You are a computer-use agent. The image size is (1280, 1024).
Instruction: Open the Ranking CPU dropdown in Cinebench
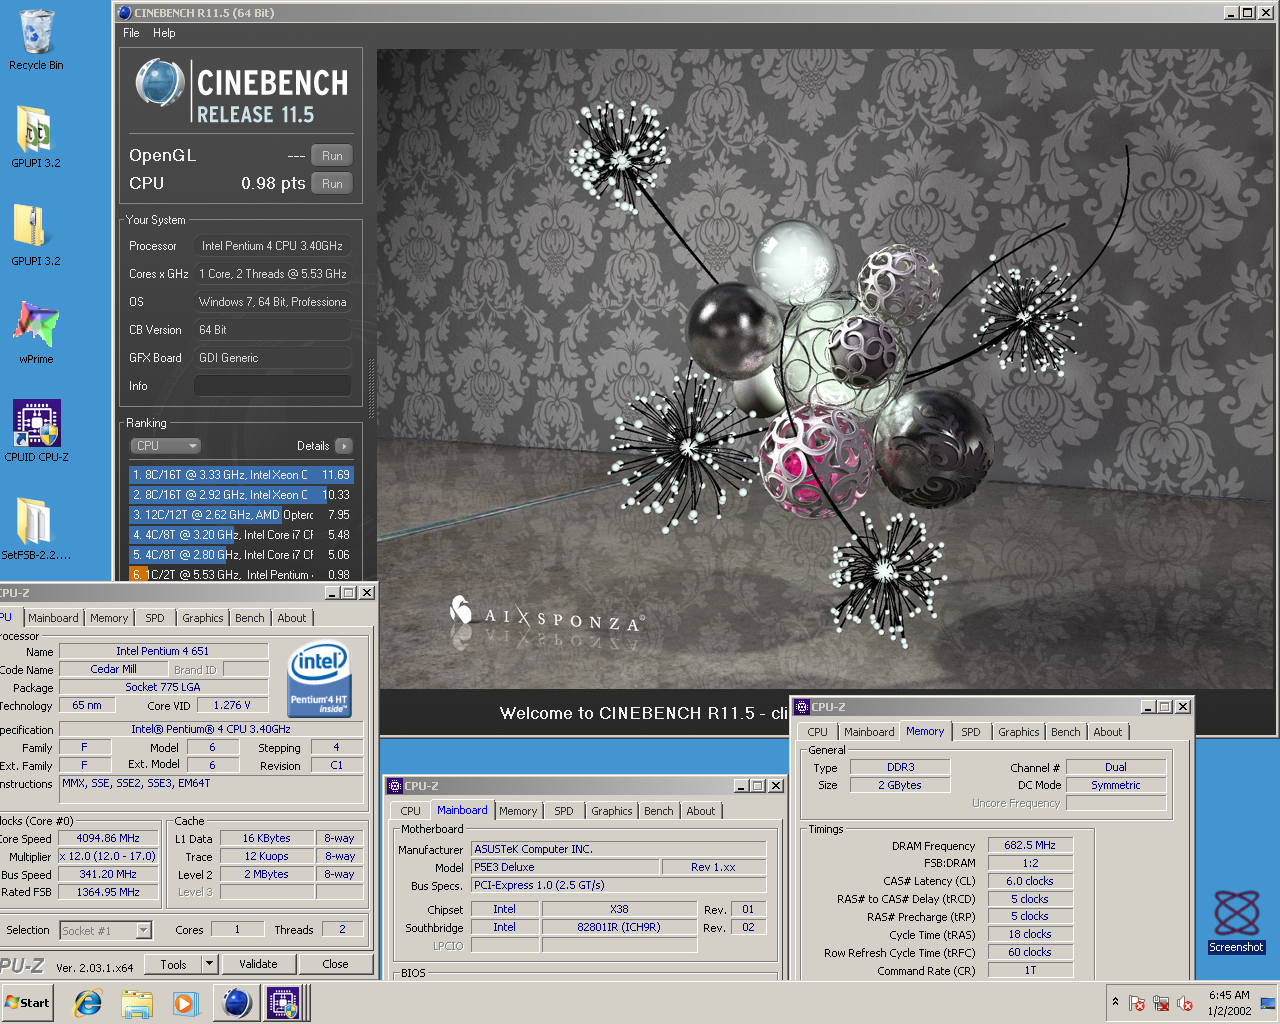tap(165, 446)
